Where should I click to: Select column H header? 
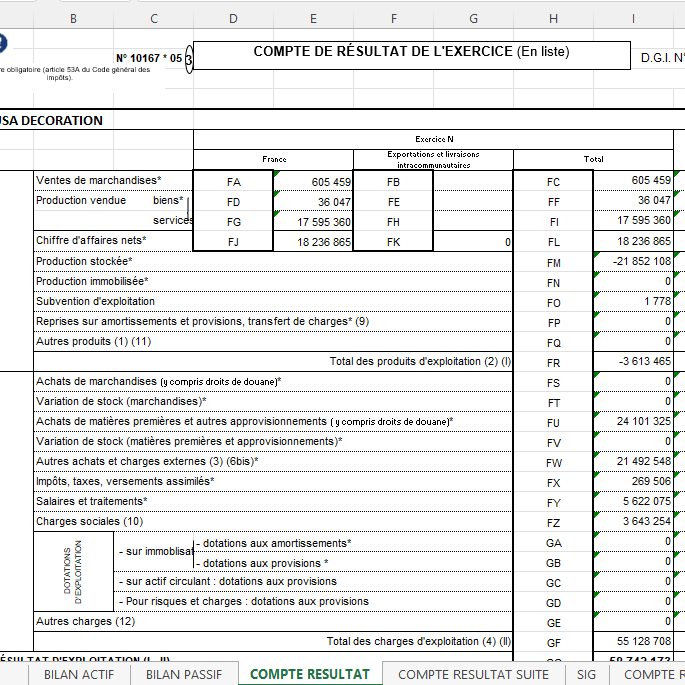[x=553, y=18]
